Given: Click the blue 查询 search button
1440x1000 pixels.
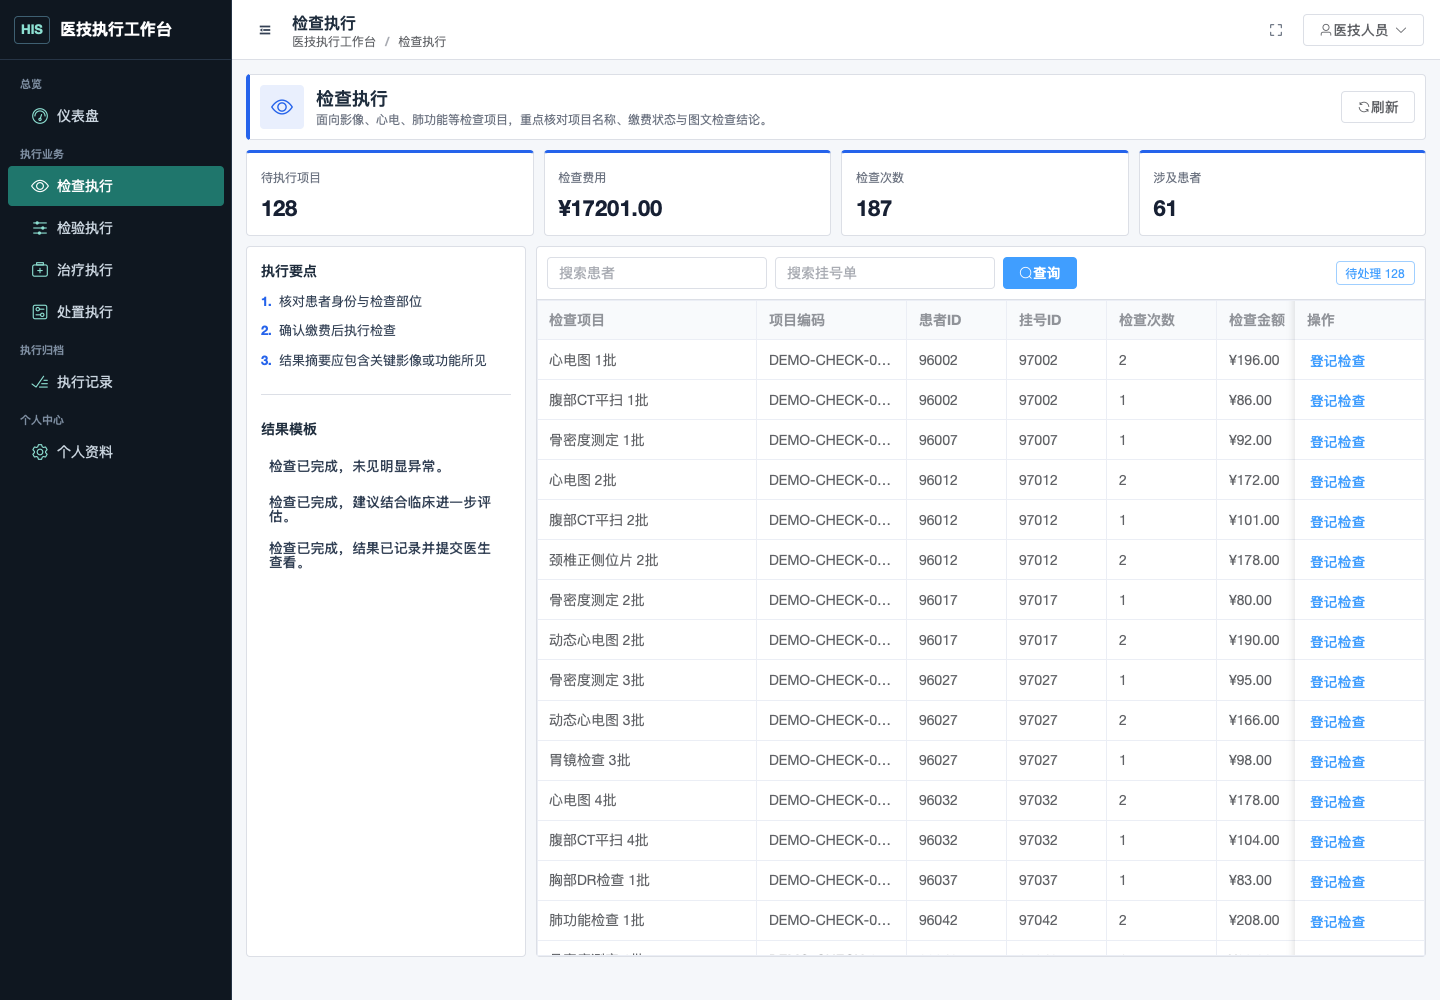Looking at the screenshot, I should point(1040,273).
